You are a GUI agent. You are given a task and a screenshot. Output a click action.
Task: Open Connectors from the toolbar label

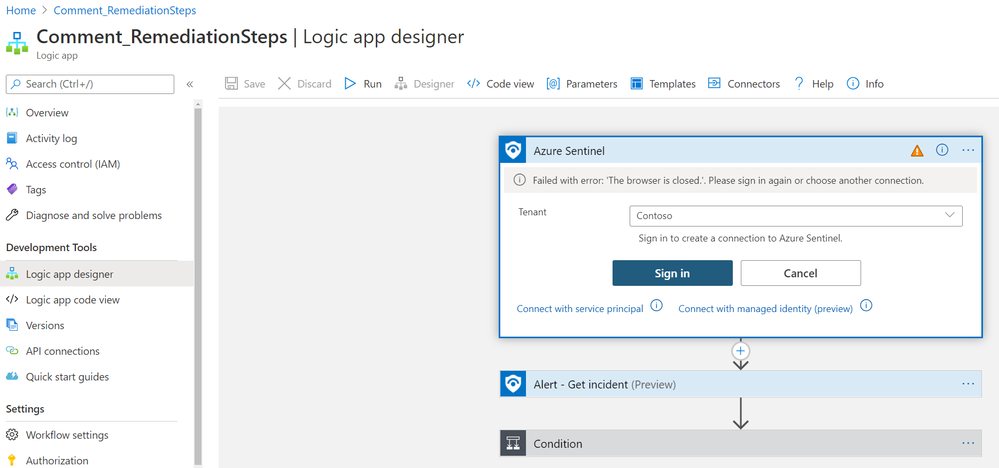[754, 84]
